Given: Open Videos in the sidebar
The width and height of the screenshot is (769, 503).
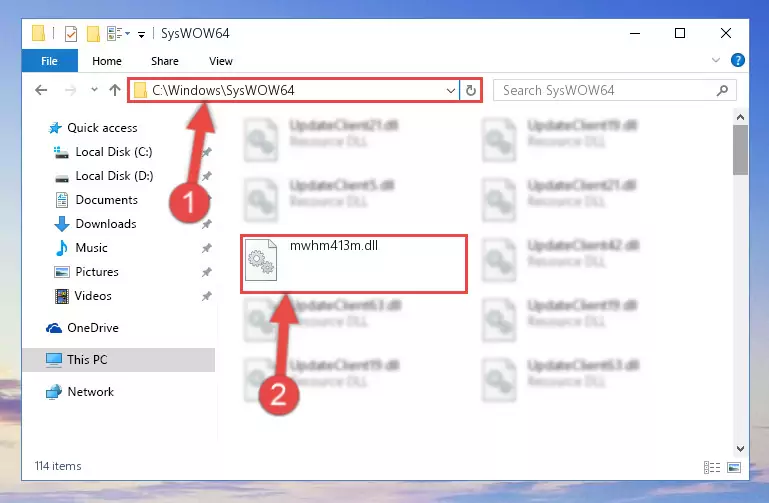Looking at the screenshot, I should click(x=93, y=296).
